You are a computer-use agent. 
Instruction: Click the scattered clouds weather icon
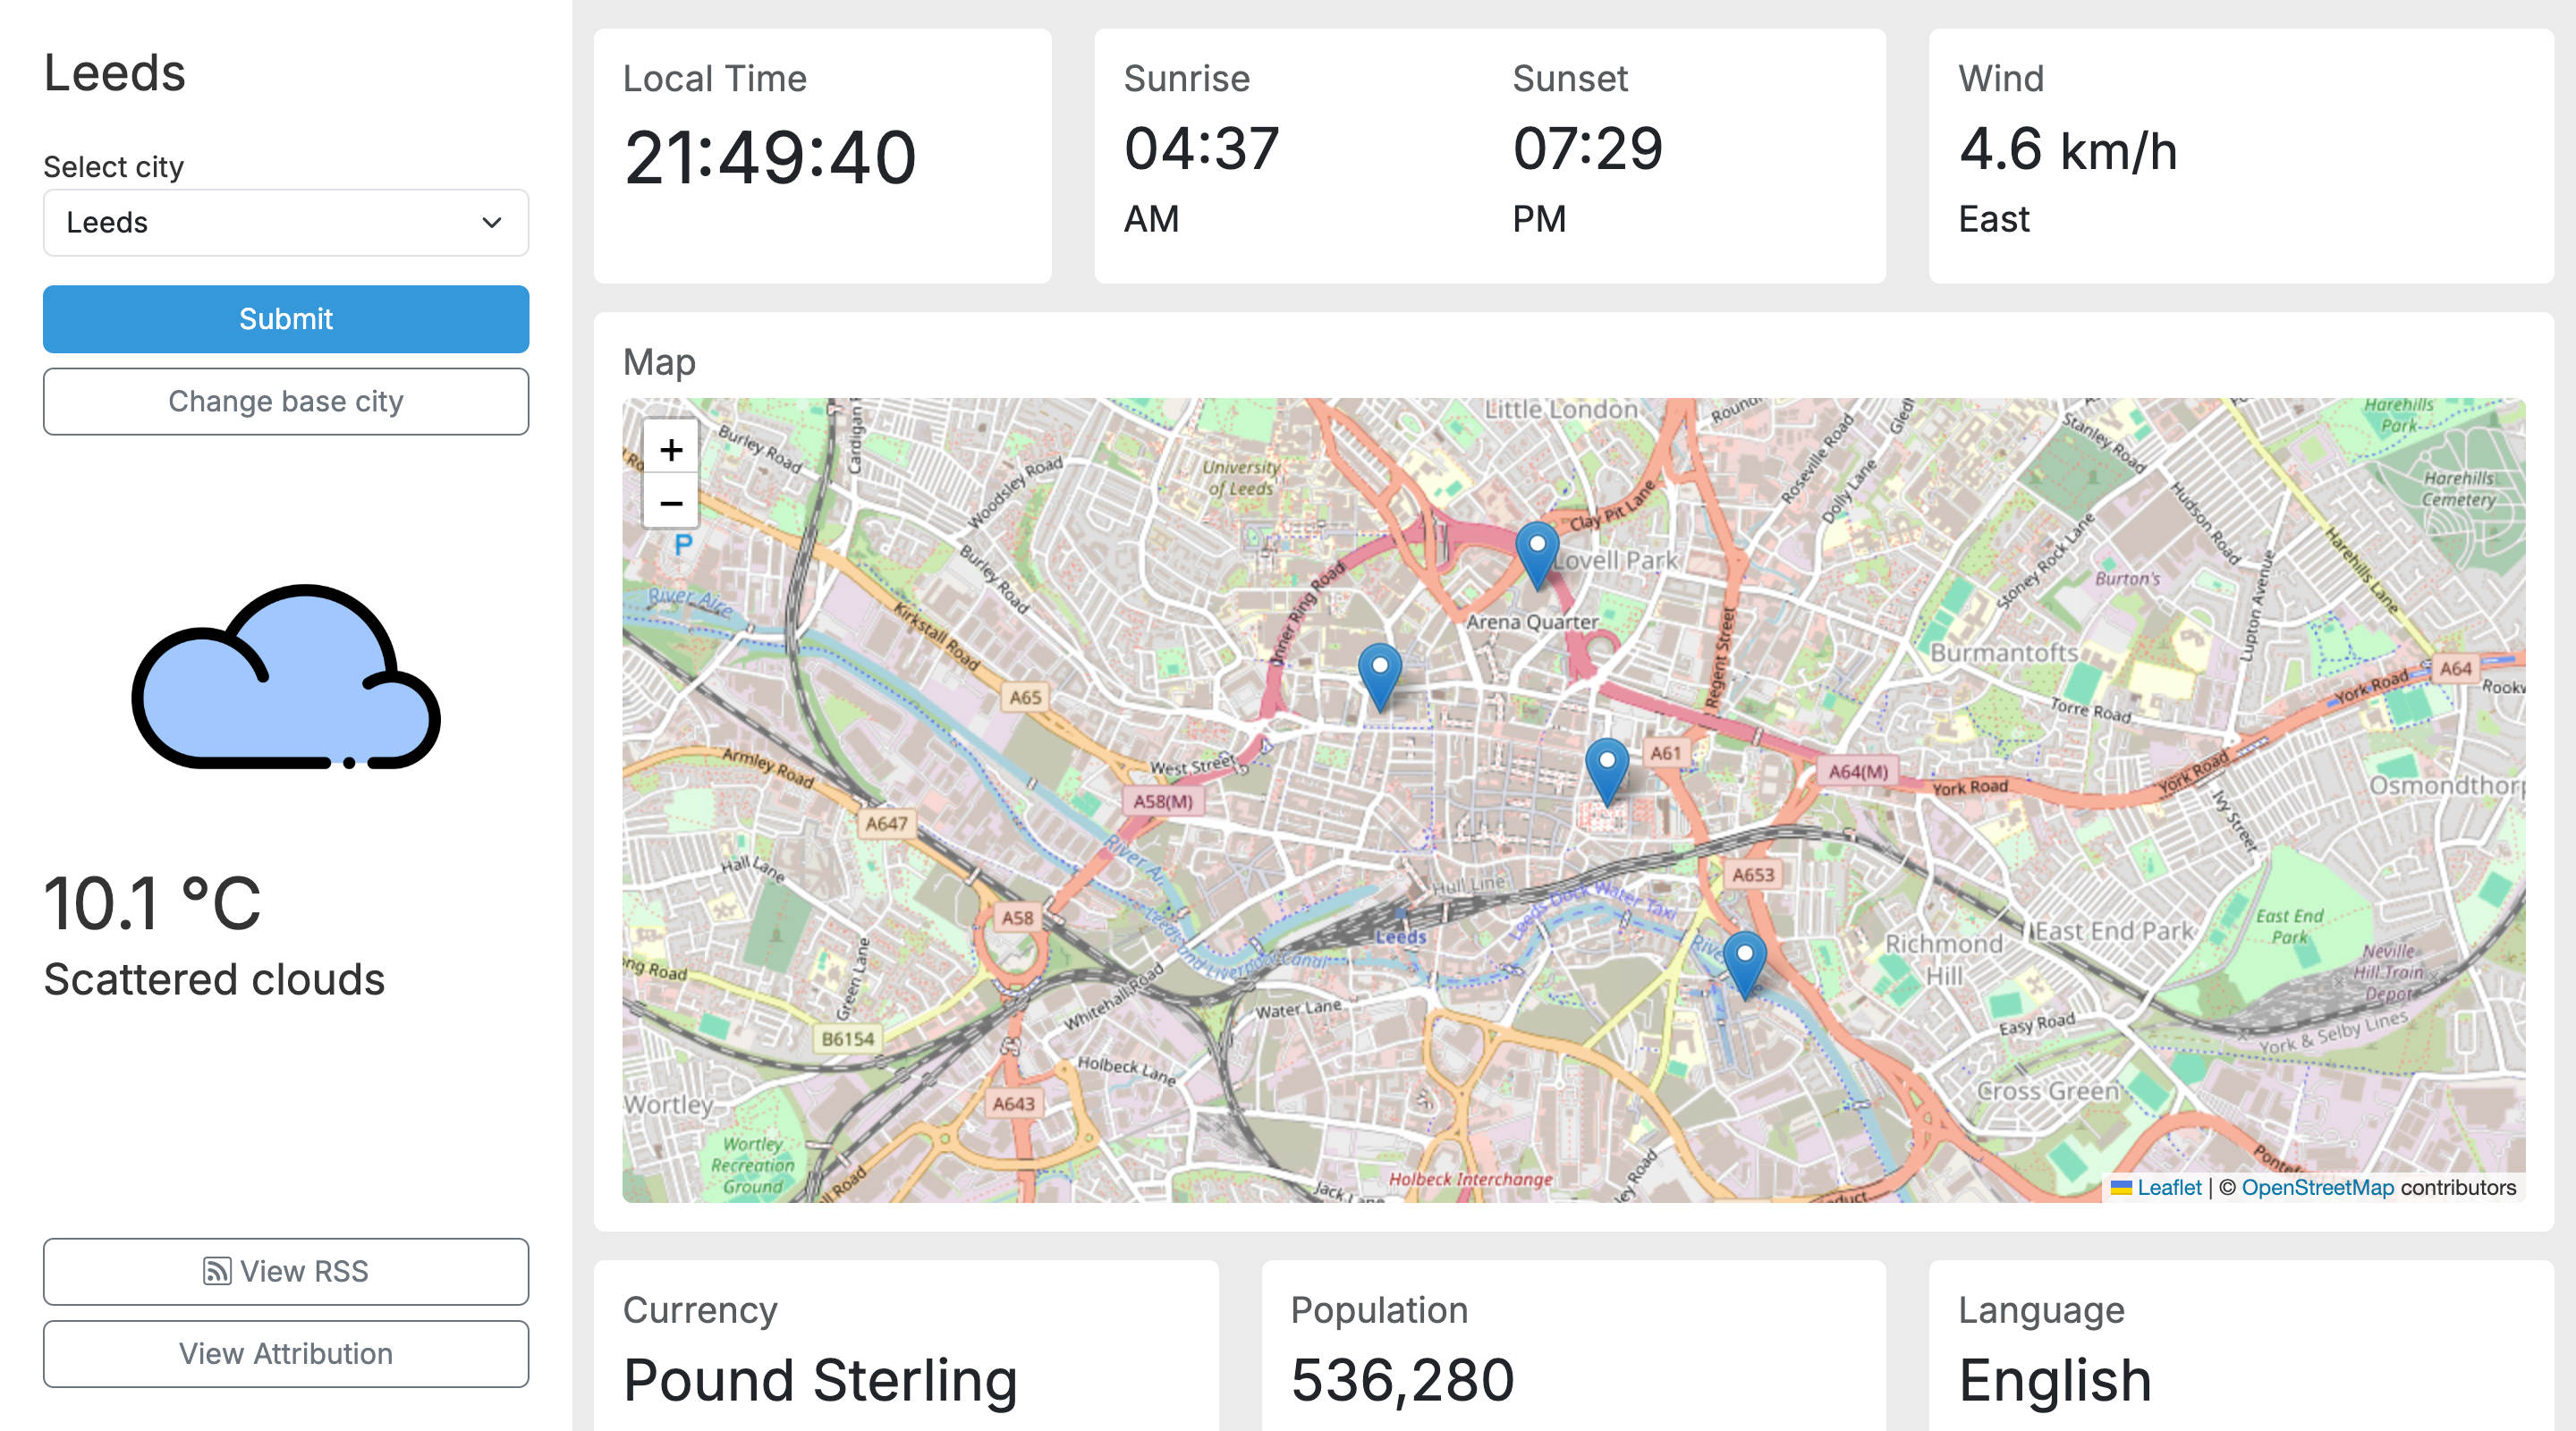(286, 677)
